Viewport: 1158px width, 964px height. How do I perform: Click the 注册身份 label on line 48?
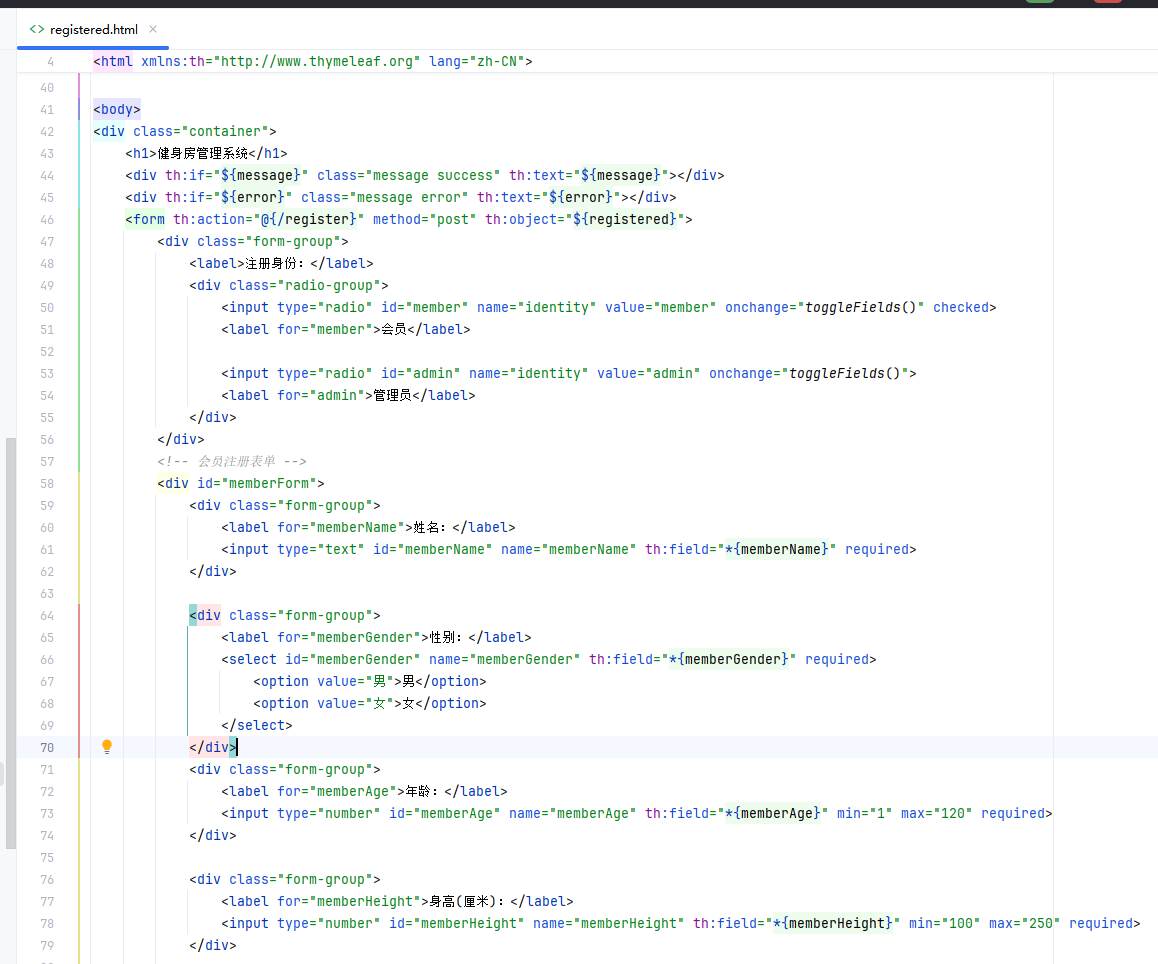[281, 264]
